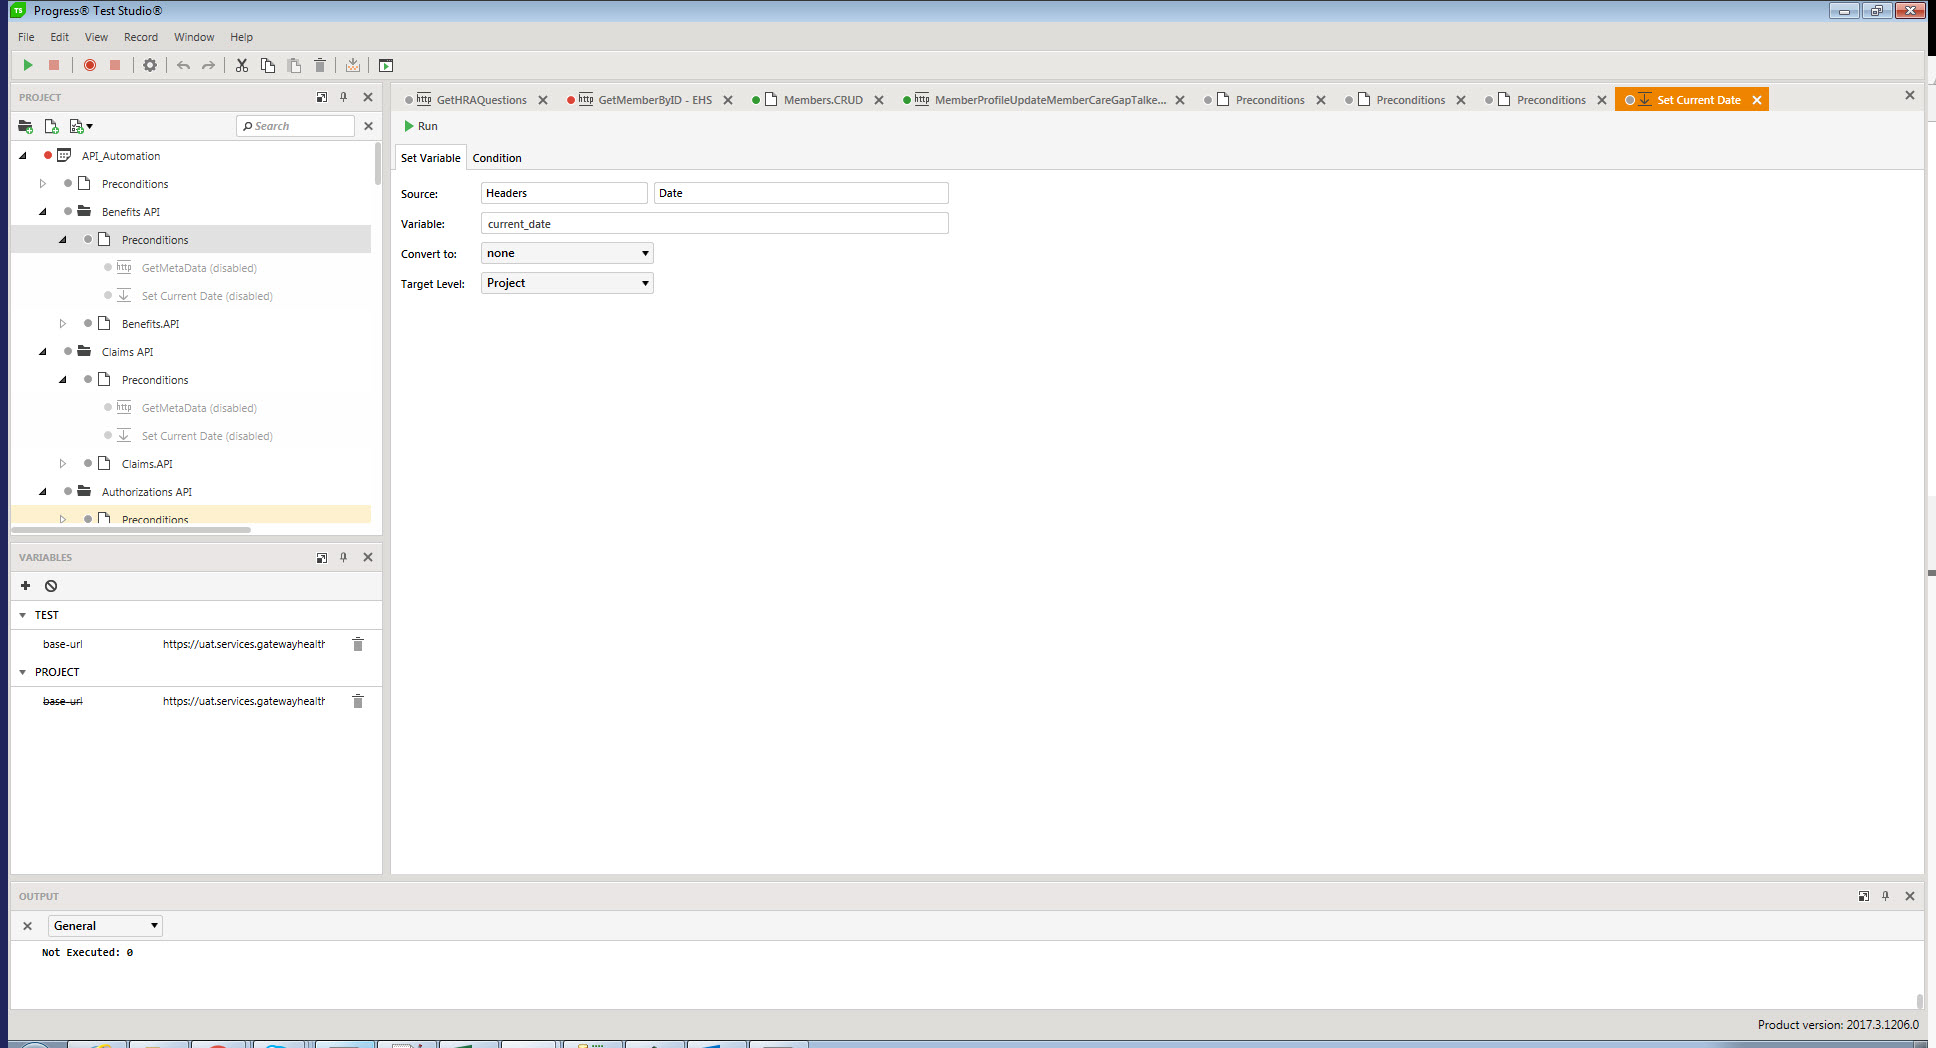Click the Cut scissors icon
This screenshot has height=1048, width=1936.
pos(241,65)
